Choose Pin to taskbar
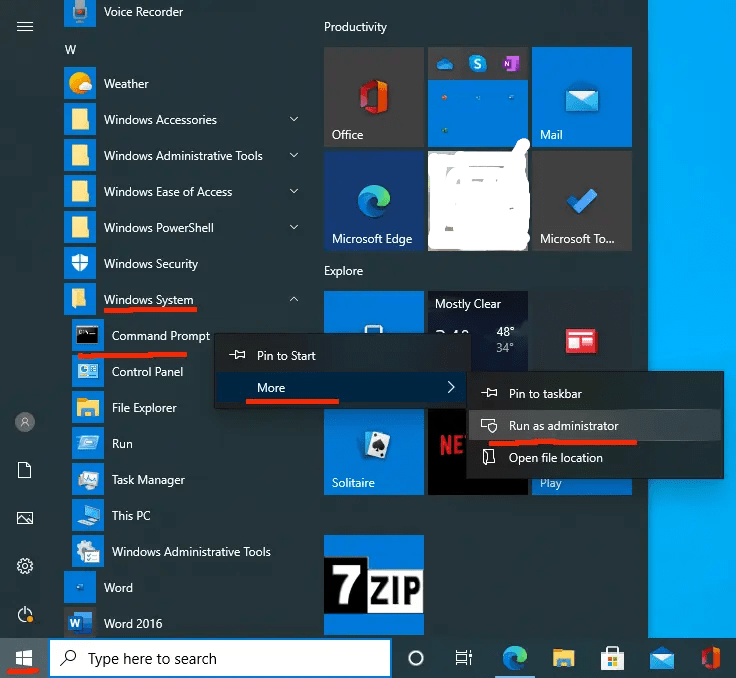 point(595,393)
